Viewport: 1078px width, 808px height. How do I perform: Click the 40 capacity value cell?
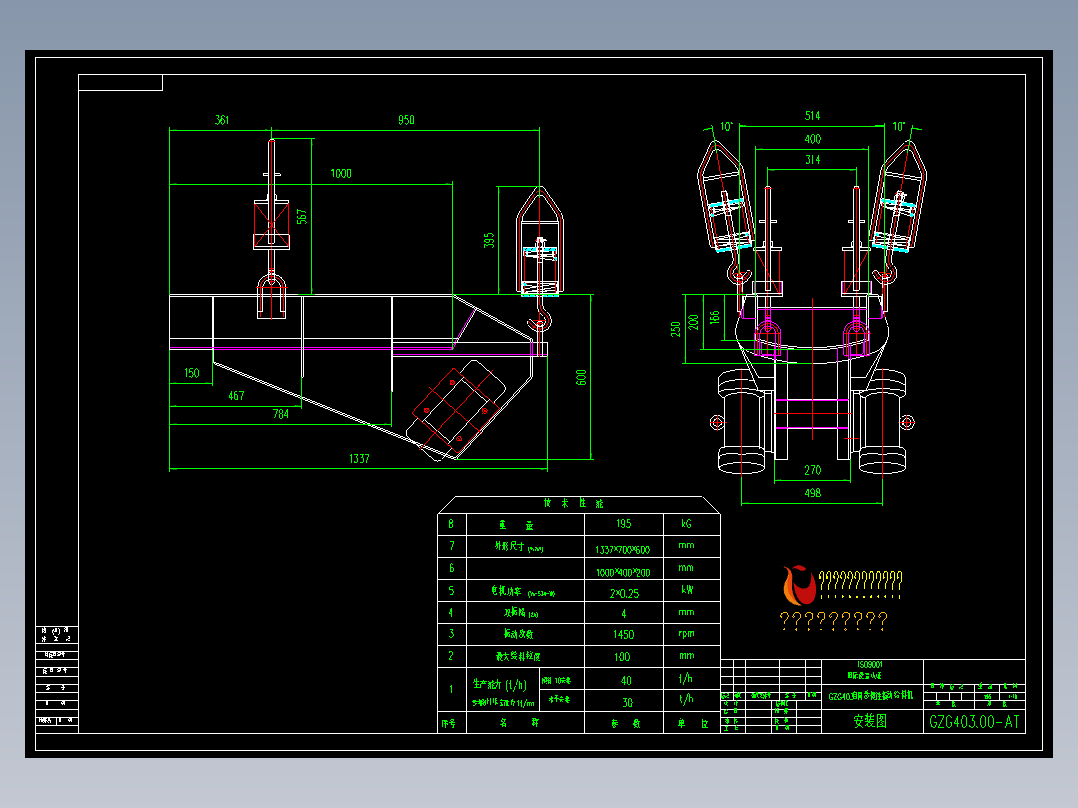pyautogui.click(x=626, y=680)
